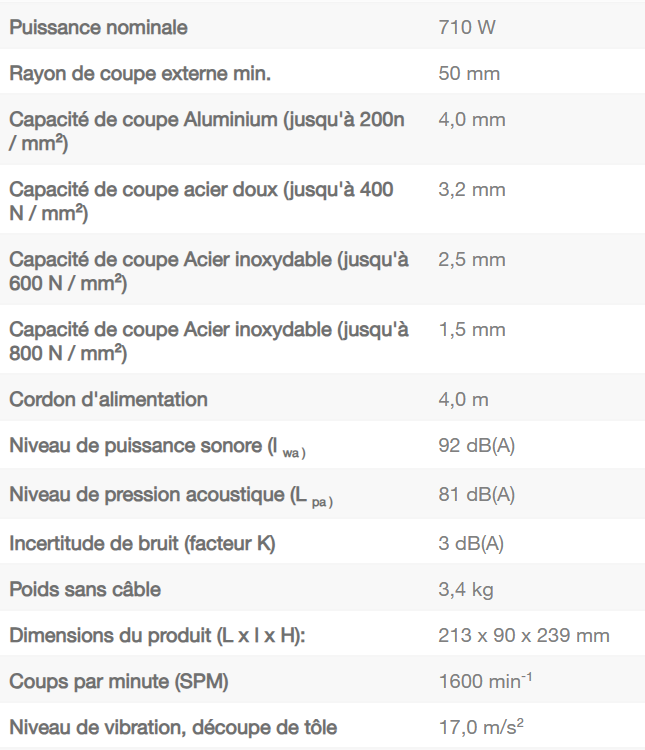Select the 3 dB(A) noise uncertainty value
This screenshot has width=645, height=750.
471,544
